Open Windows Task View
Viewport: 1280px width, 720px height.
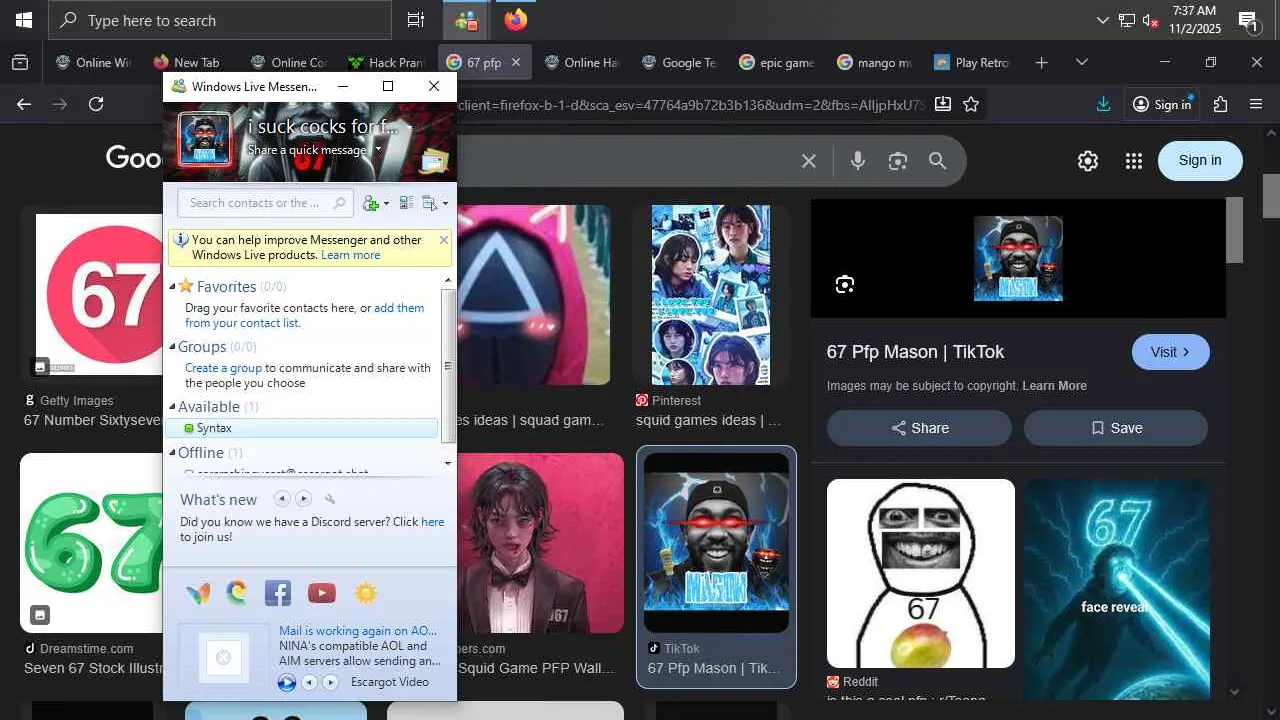(416, 20)
